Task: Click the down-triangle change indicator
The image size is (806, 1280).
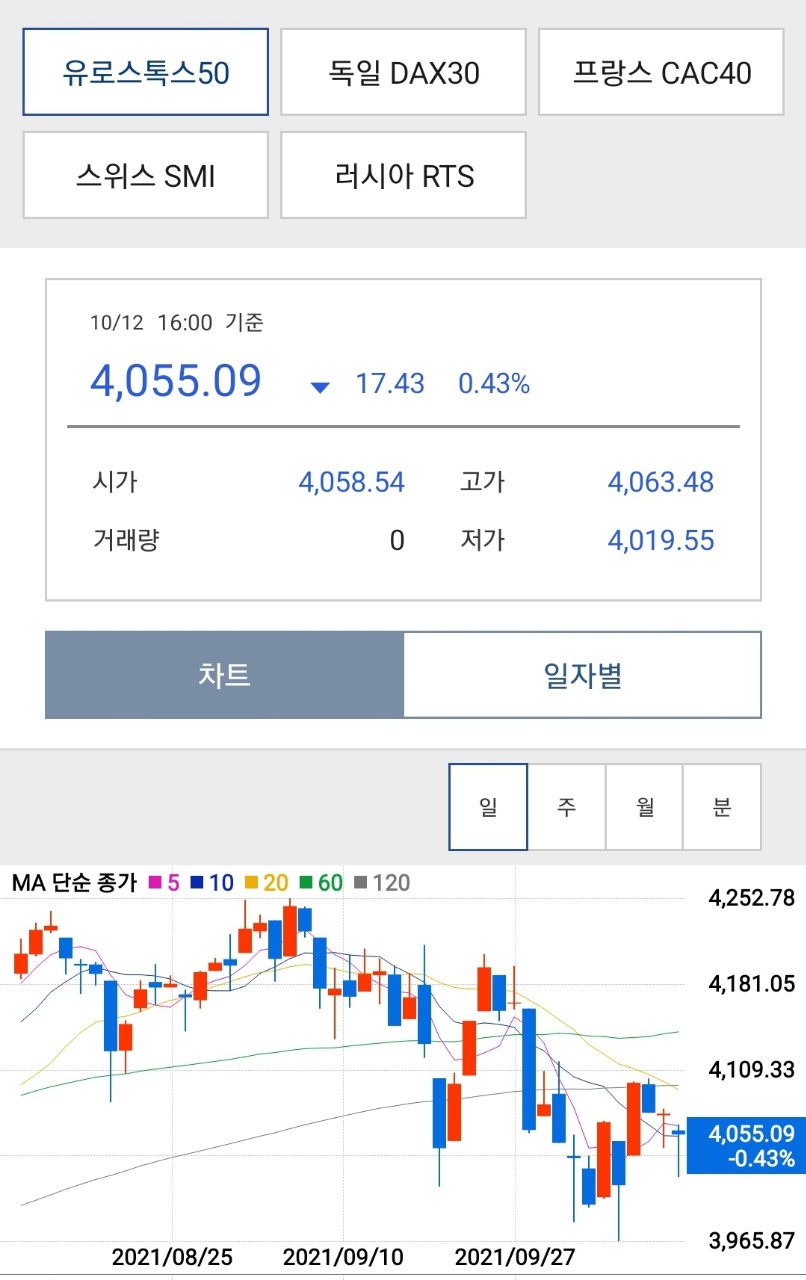Action: (x=320, y=387)
